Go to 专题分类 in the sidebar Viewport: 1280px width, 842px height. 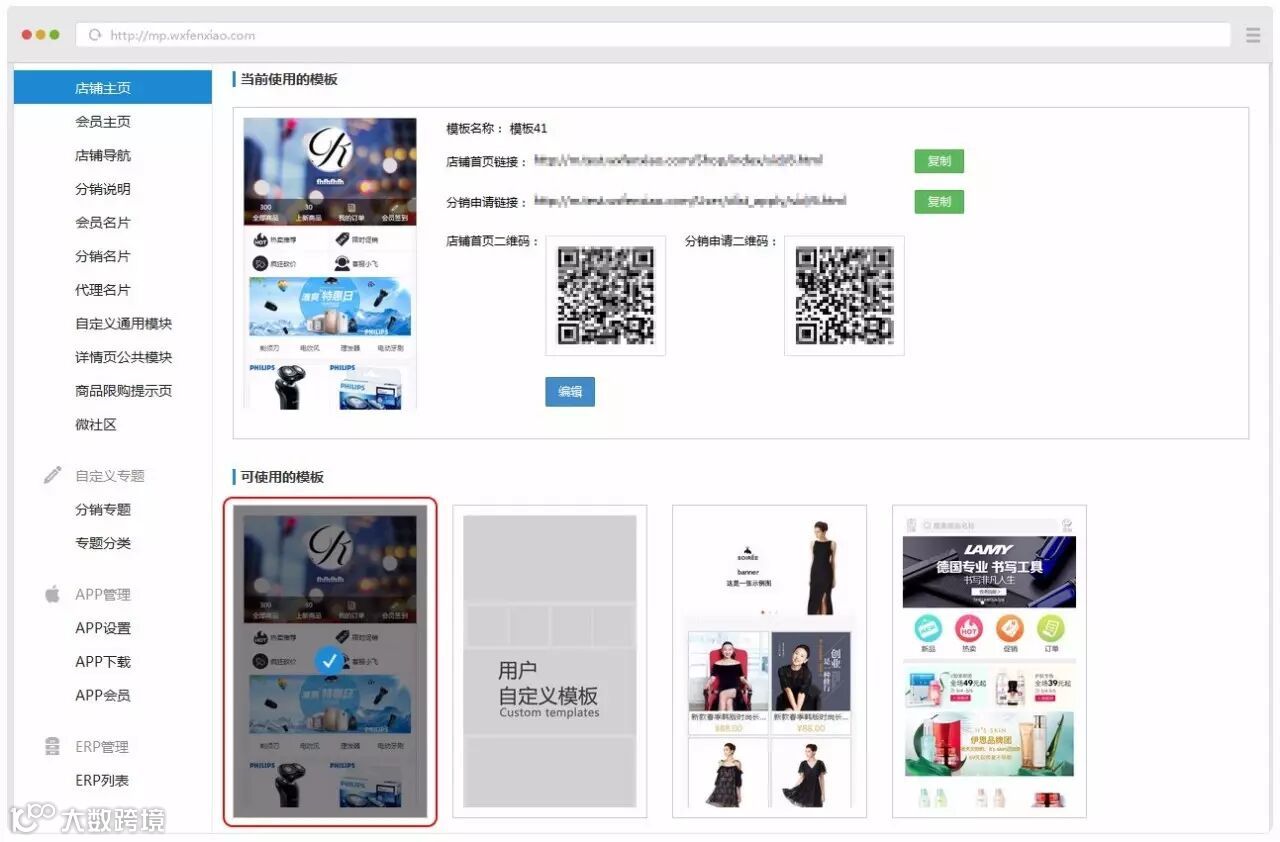[103, 543]
